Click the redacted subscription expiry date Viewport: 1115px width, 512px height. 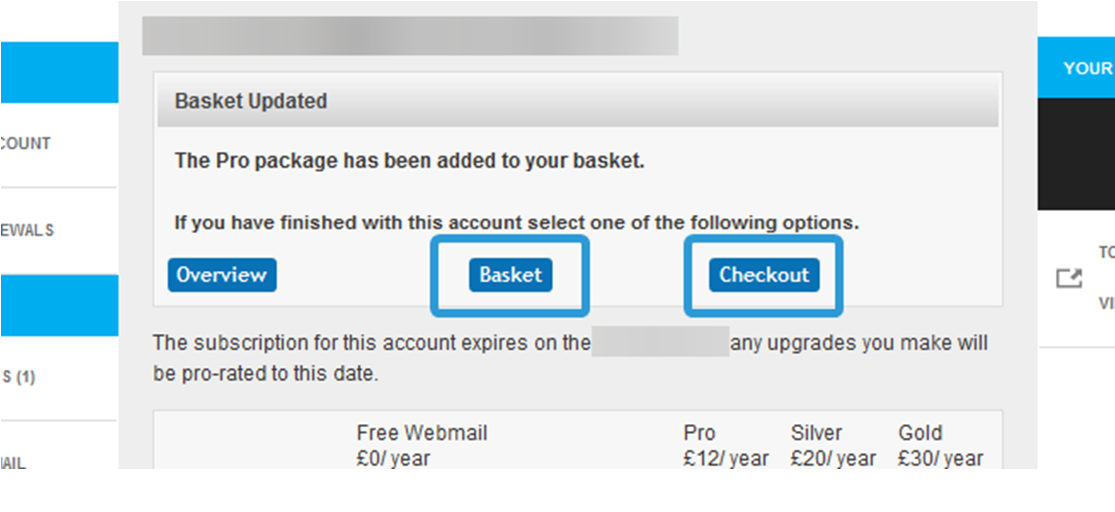coord(660,343)
